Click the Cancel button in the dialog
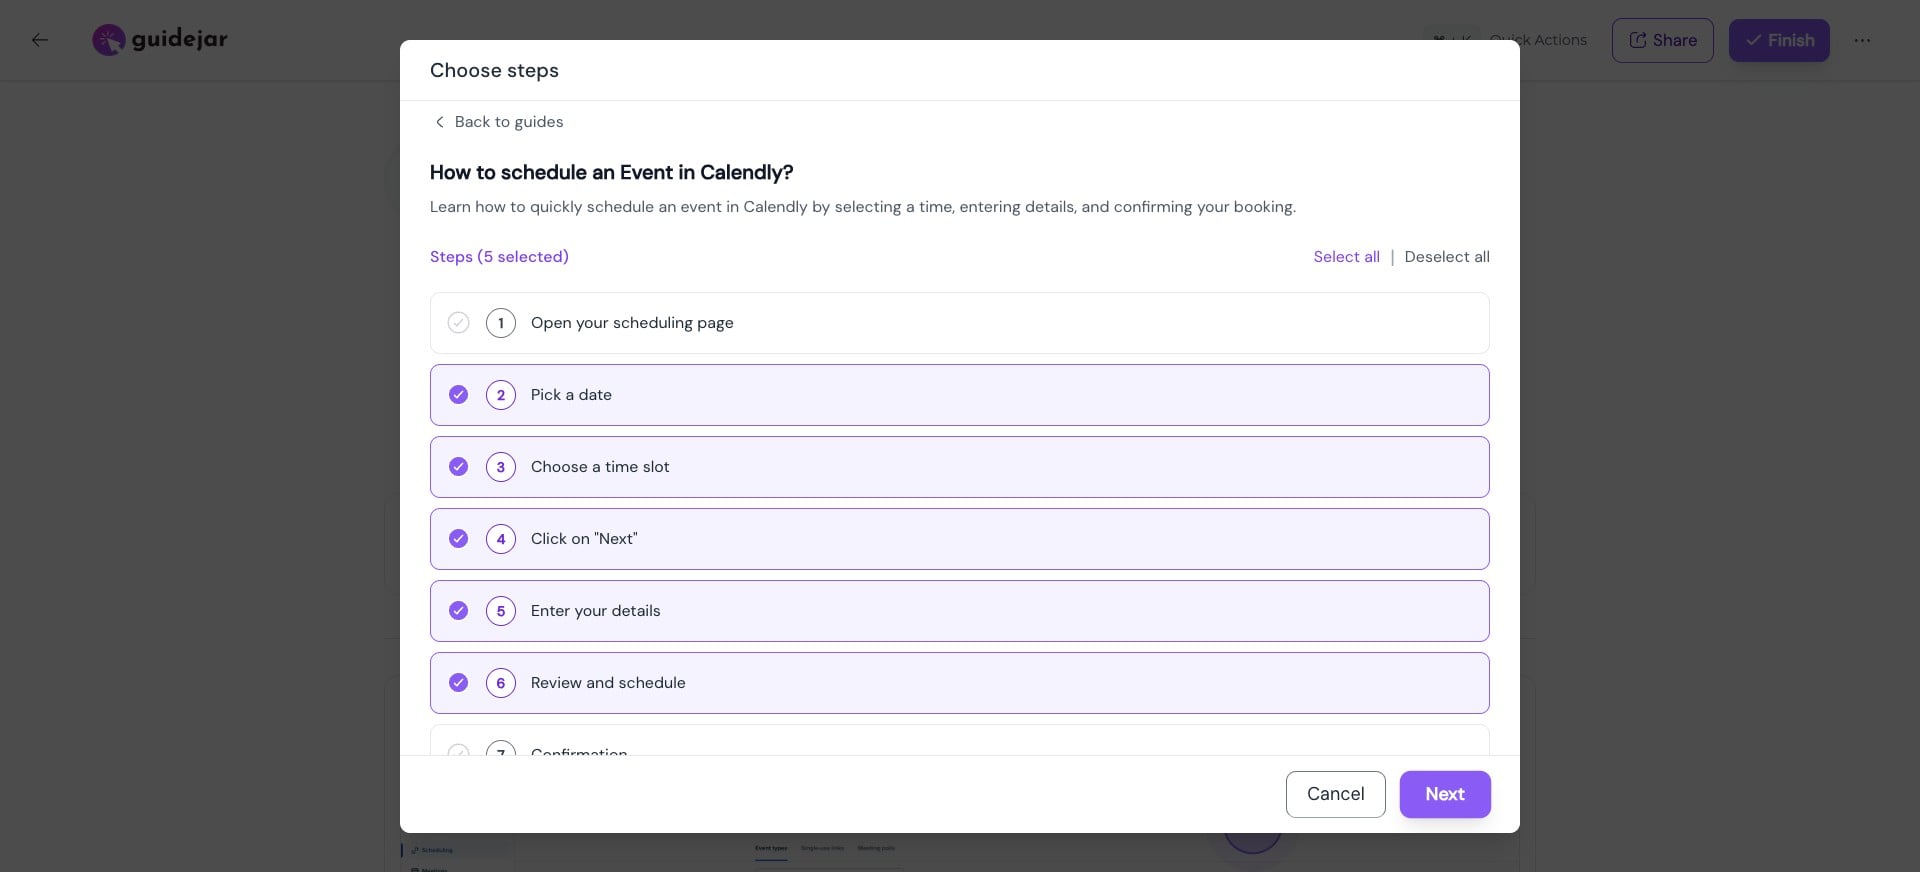The image size is (1920, 872). click(1335, 794)
